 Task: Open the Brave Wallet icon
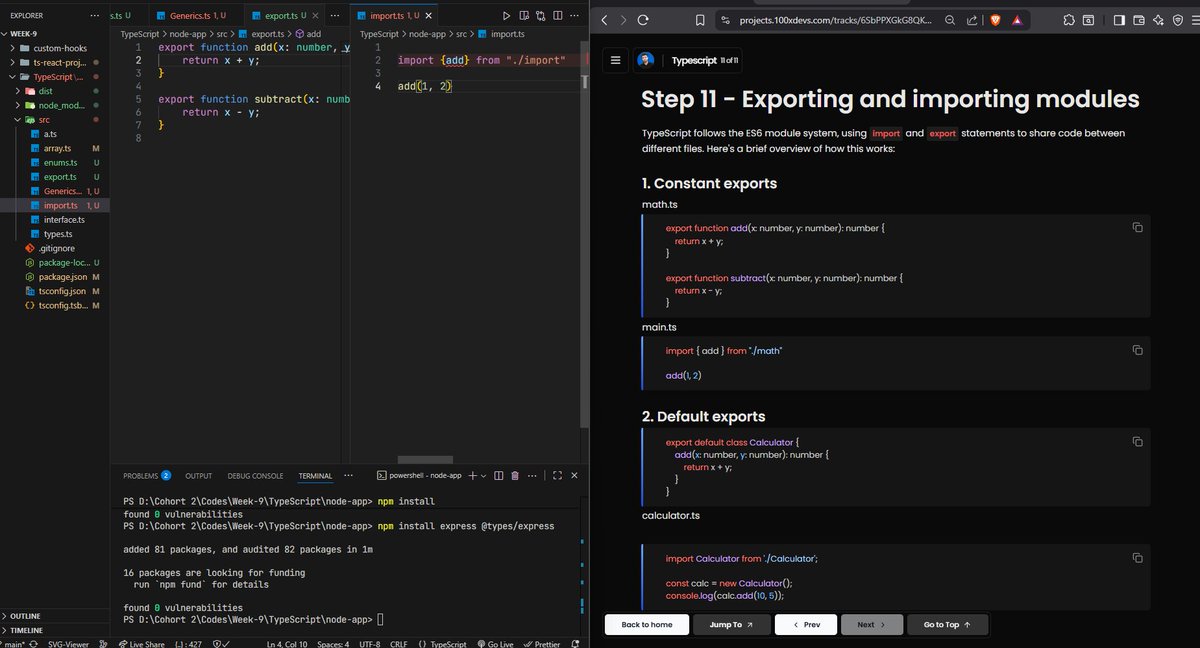(1139, 20)
